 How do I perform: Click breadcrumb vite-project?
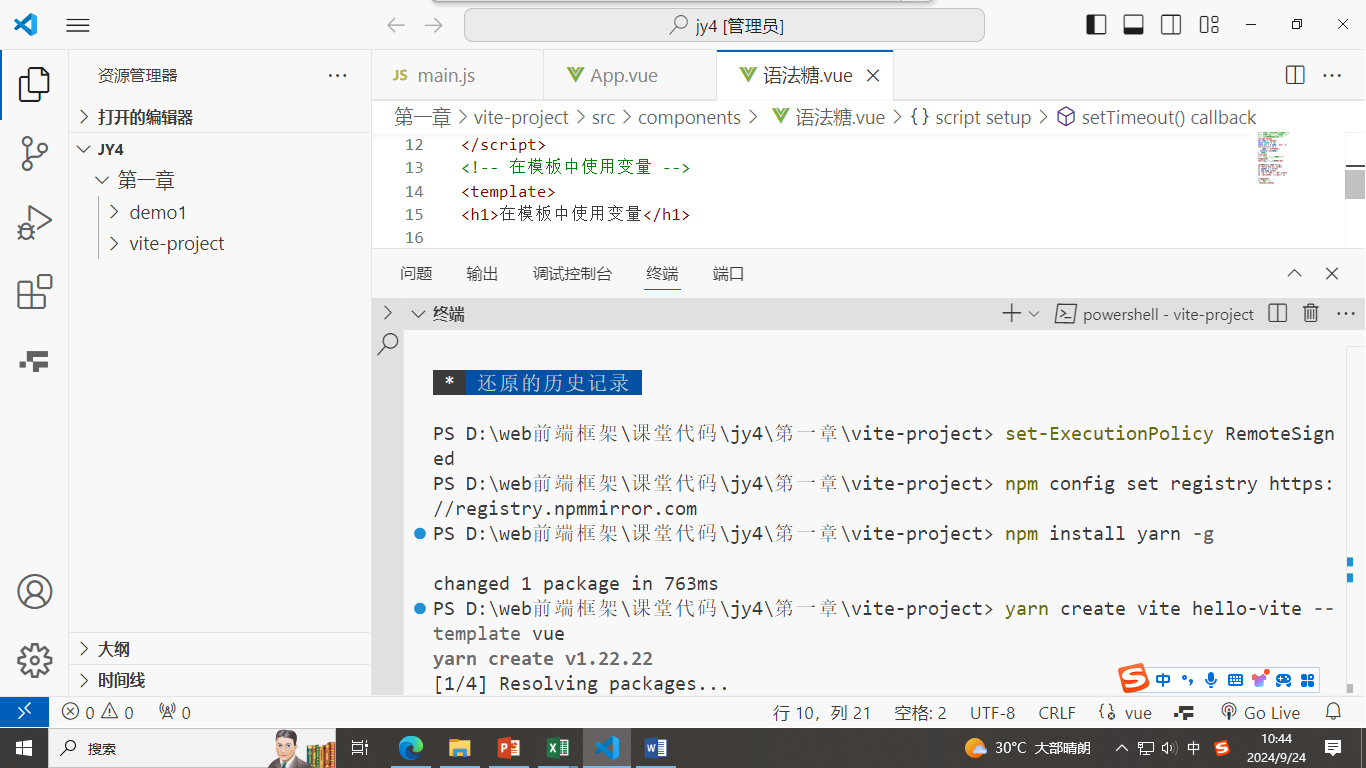[x=521, y=117]
